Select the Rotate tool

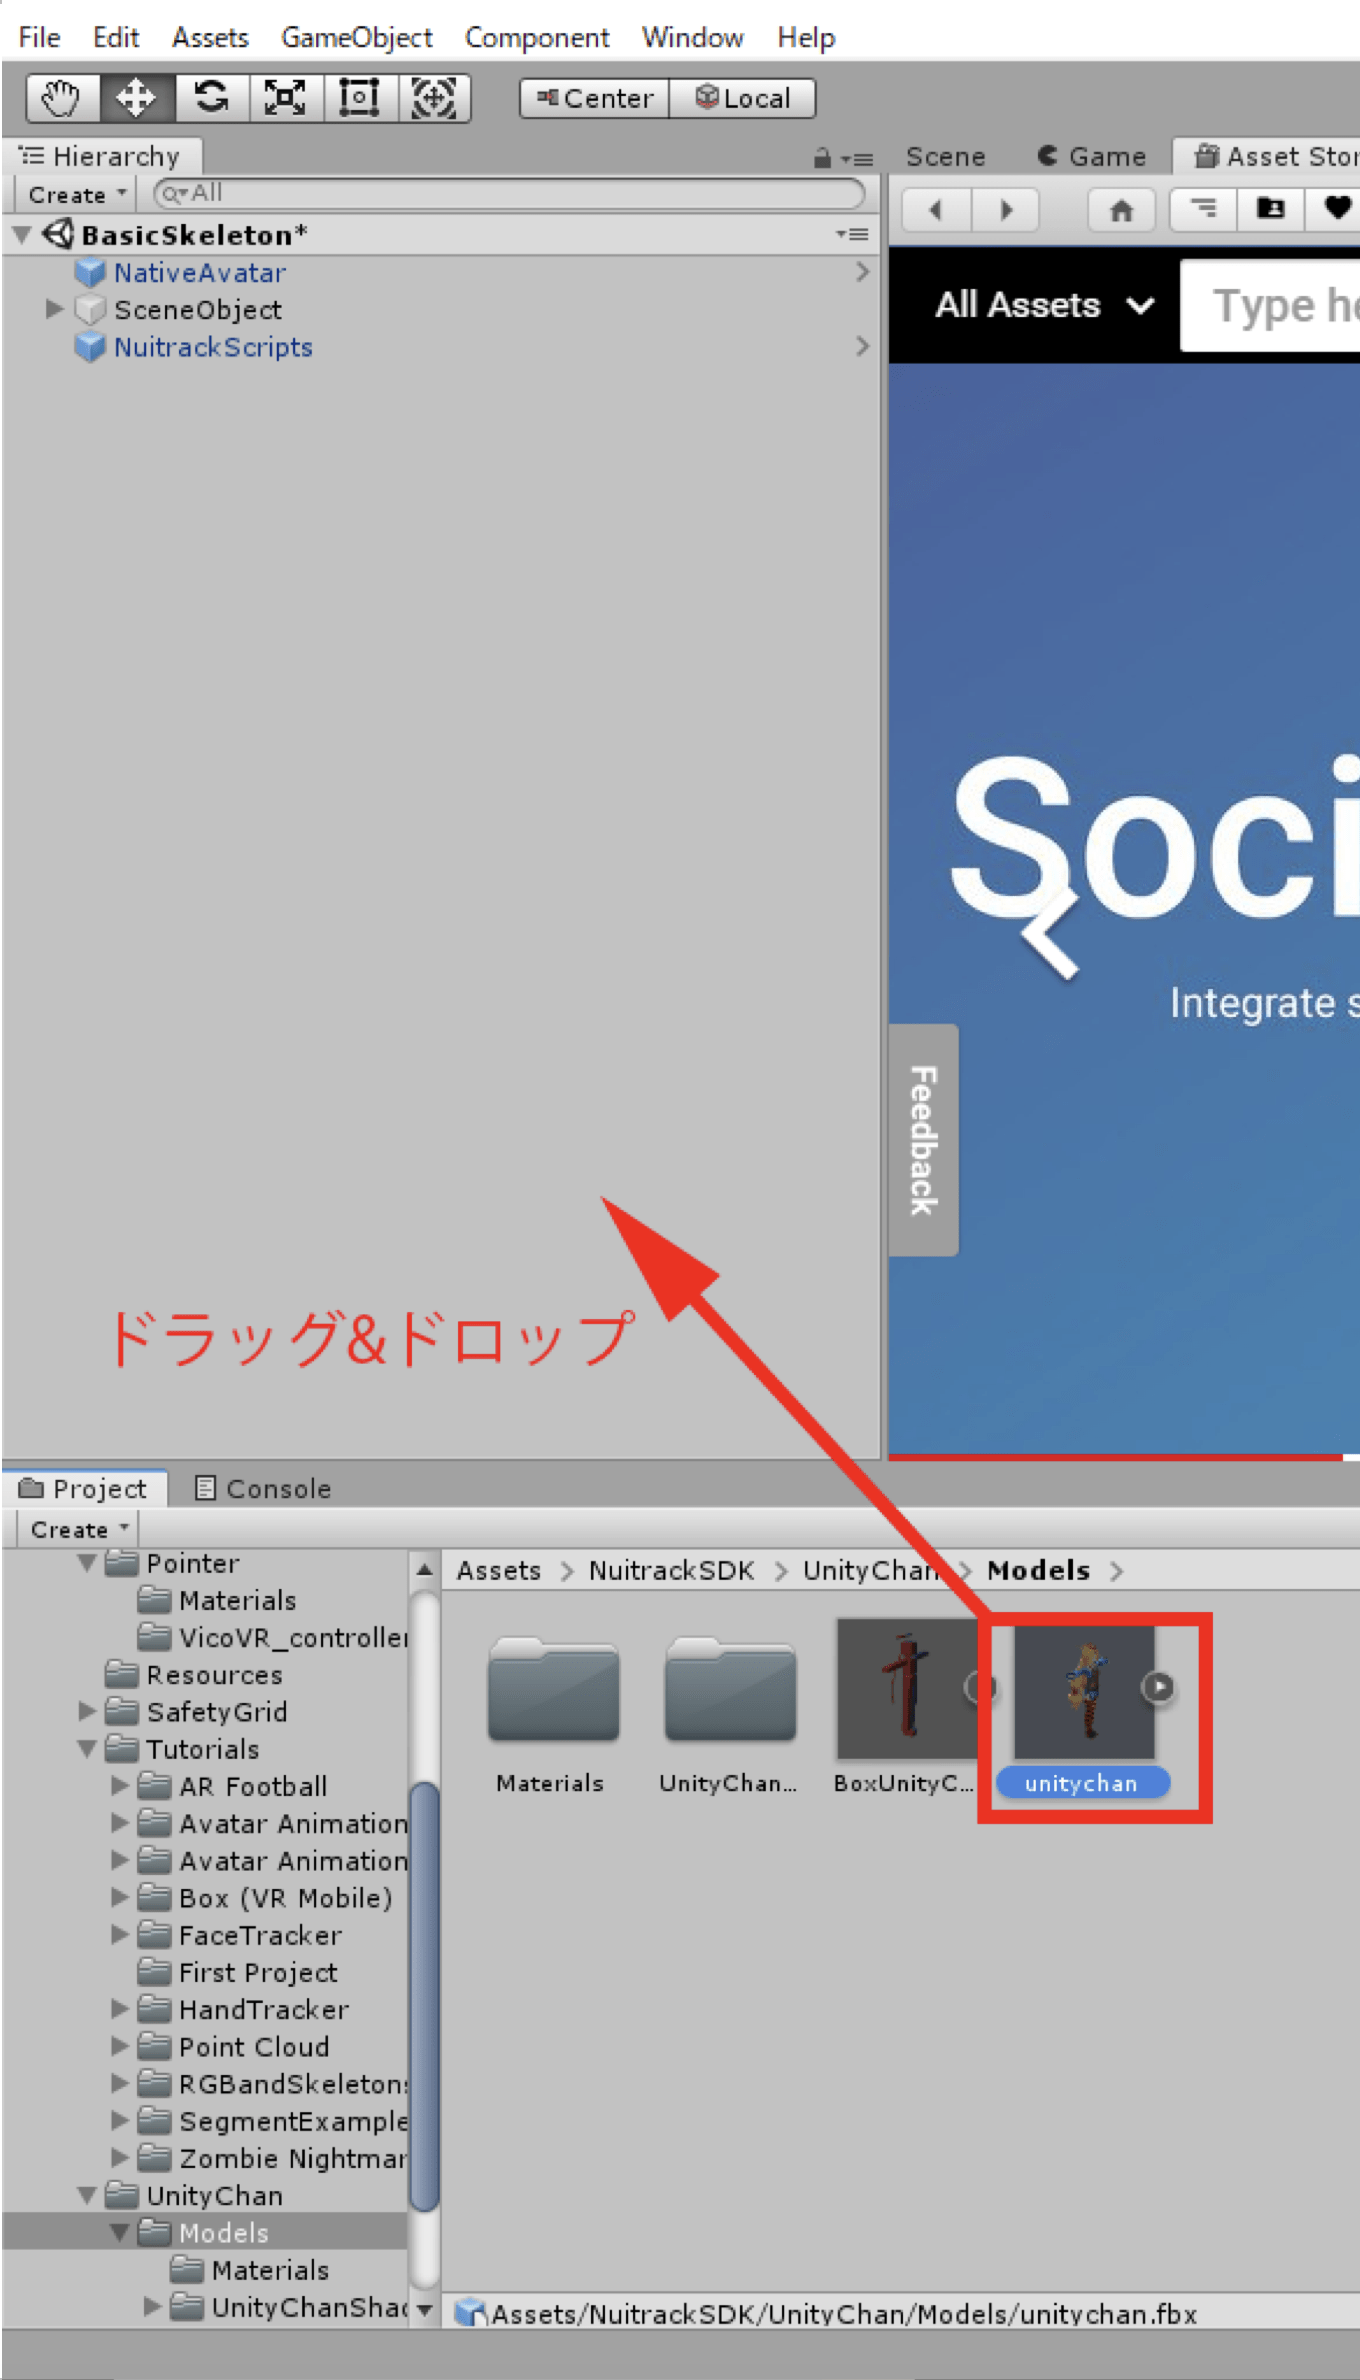pyautogui.click(x=211, y=98)
